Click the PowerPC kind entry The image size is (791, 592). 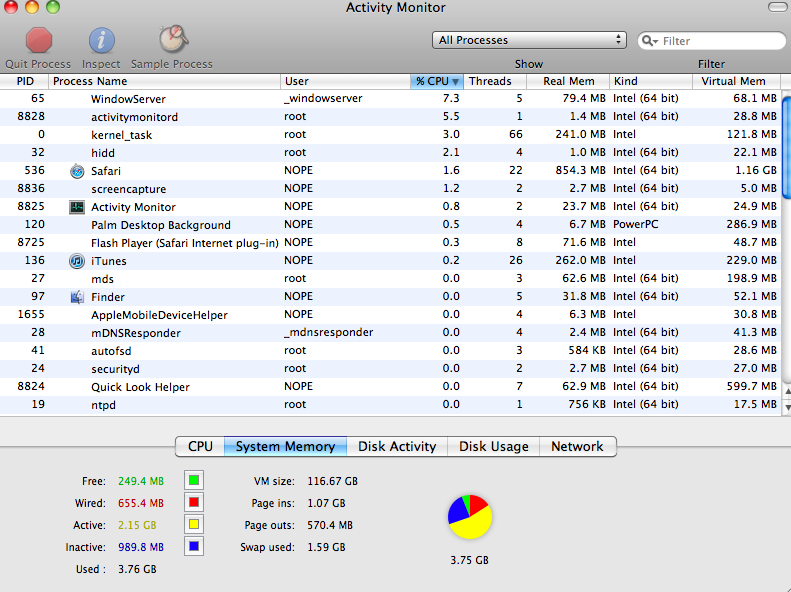tap(636, 224)
